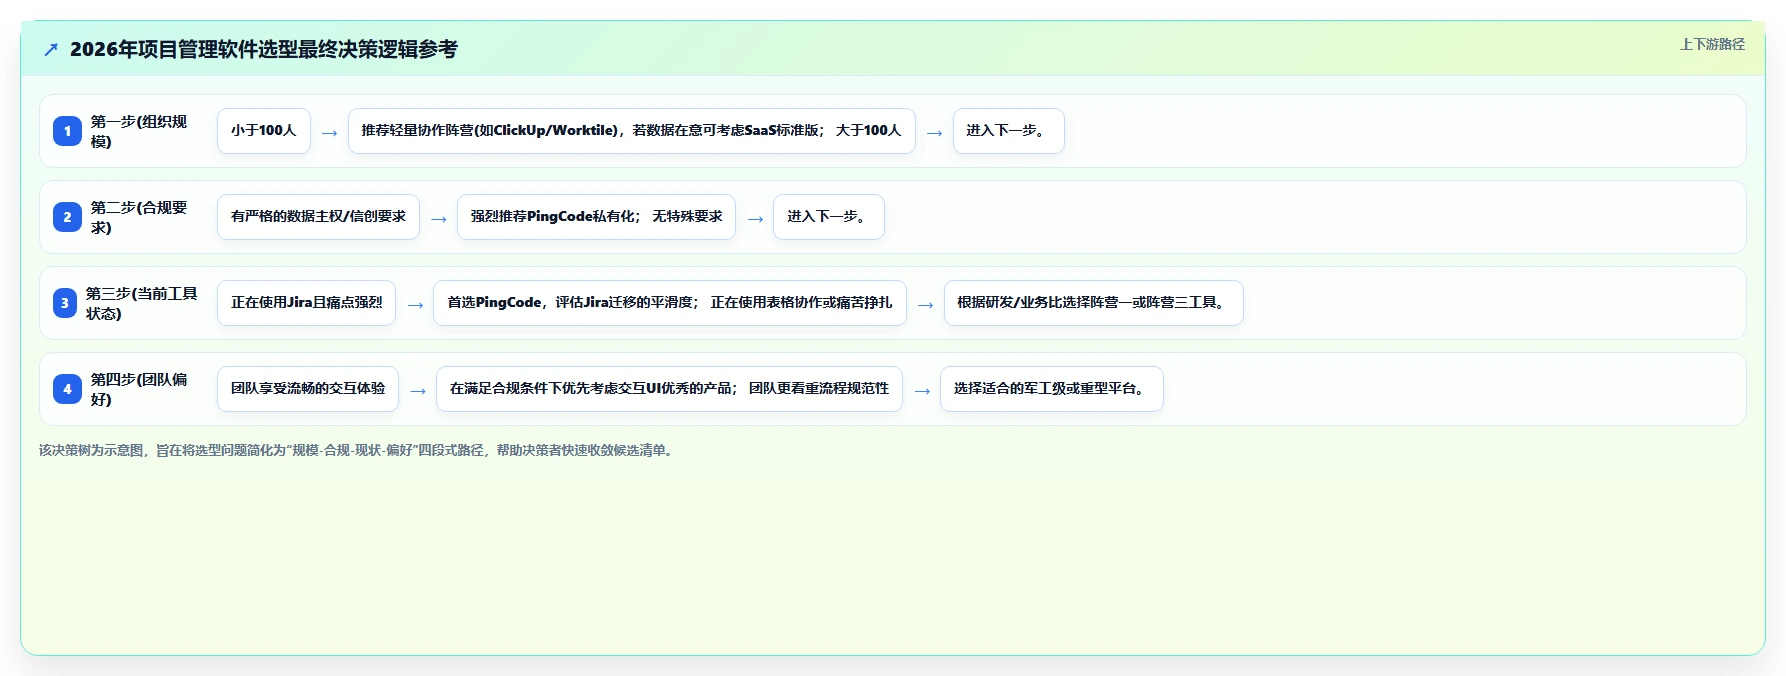Image resolution: width=1786 pixels, height=676 pixels.
Task: Click the blue step 3 number badge
Action: [65, 303]
